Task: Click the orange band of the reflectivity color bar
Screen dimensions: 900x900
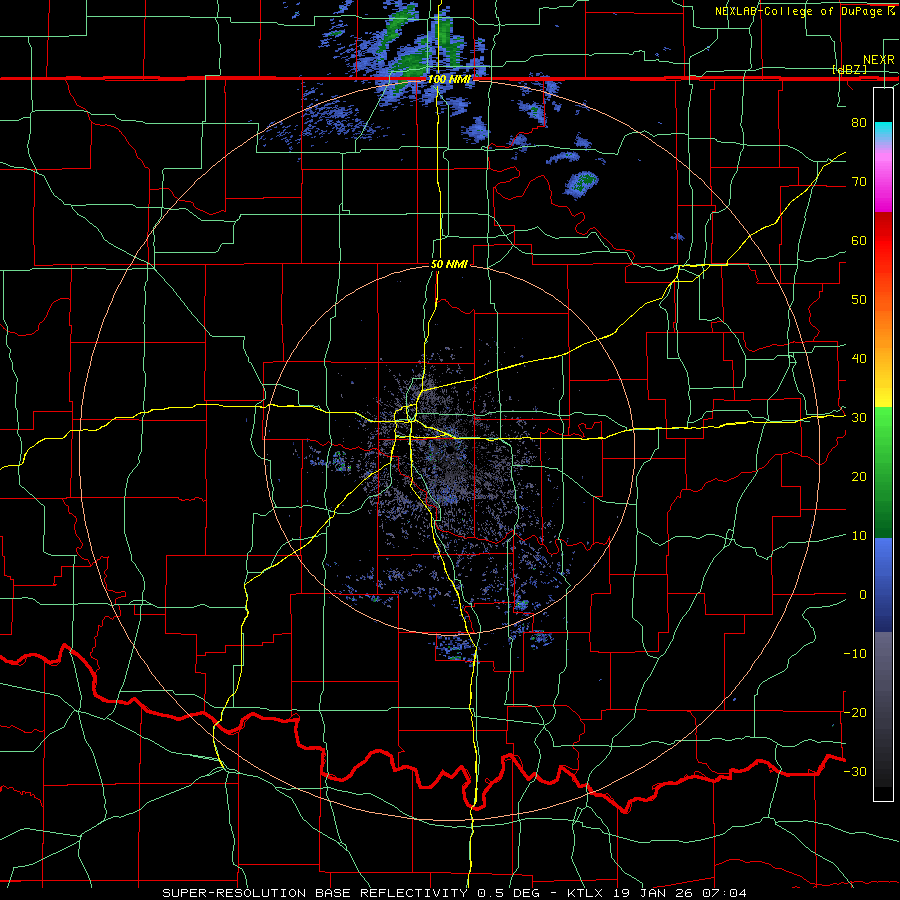Action: click(883, 321)
